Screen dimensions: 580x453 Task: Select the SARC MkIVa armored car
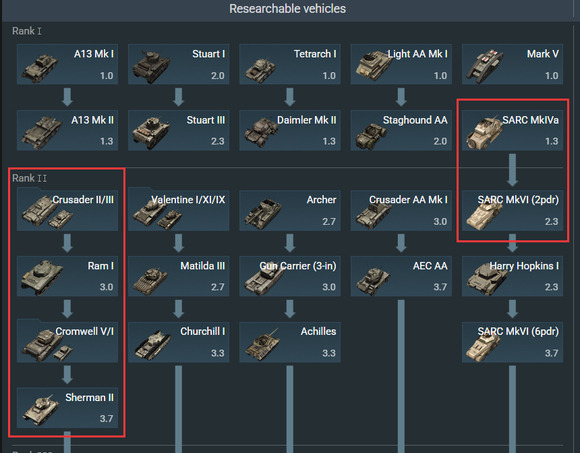pos(512,130)
